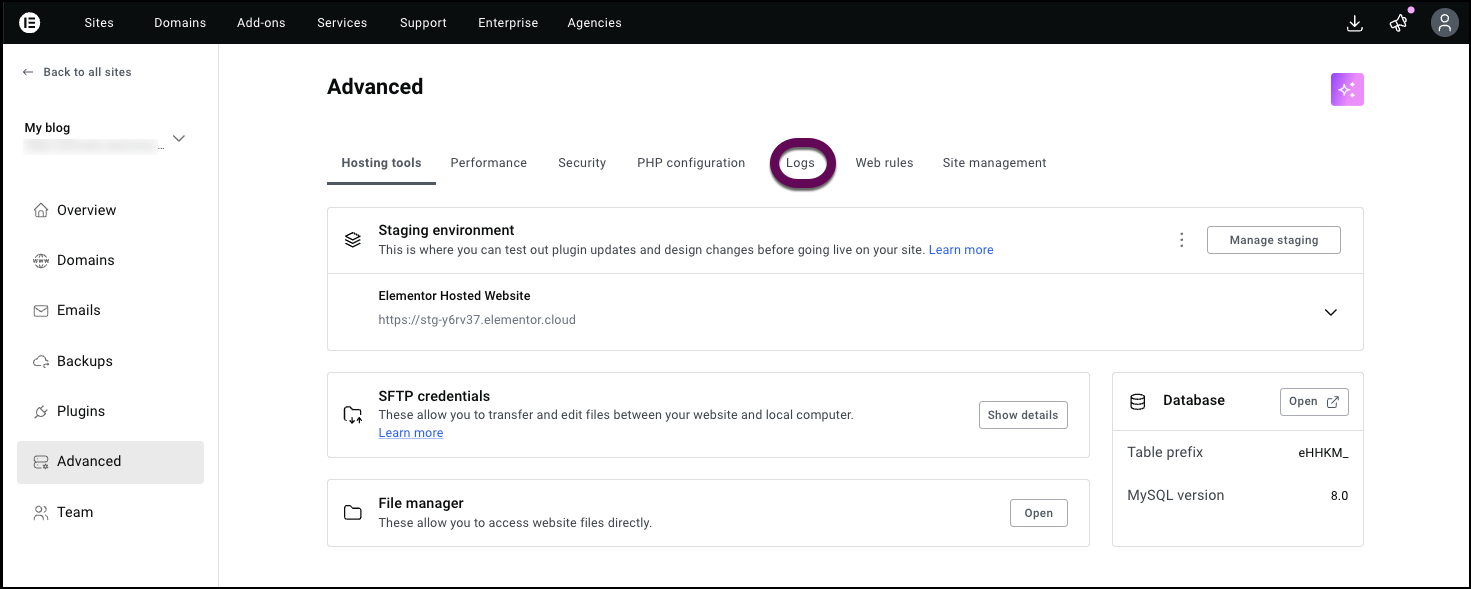Click the AI sparkle icon near Advanced heading
1471x589 pixels.
click(x=1346, y=89)
